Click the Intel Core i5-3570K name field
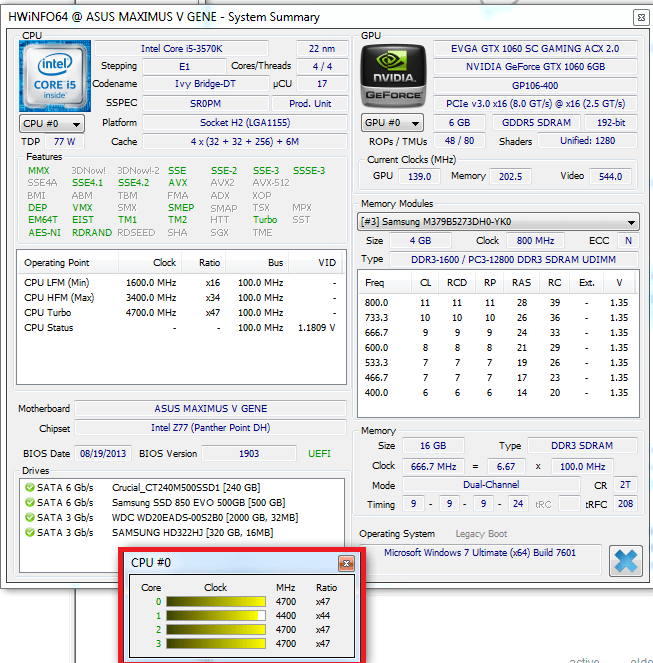 [181, 49]
